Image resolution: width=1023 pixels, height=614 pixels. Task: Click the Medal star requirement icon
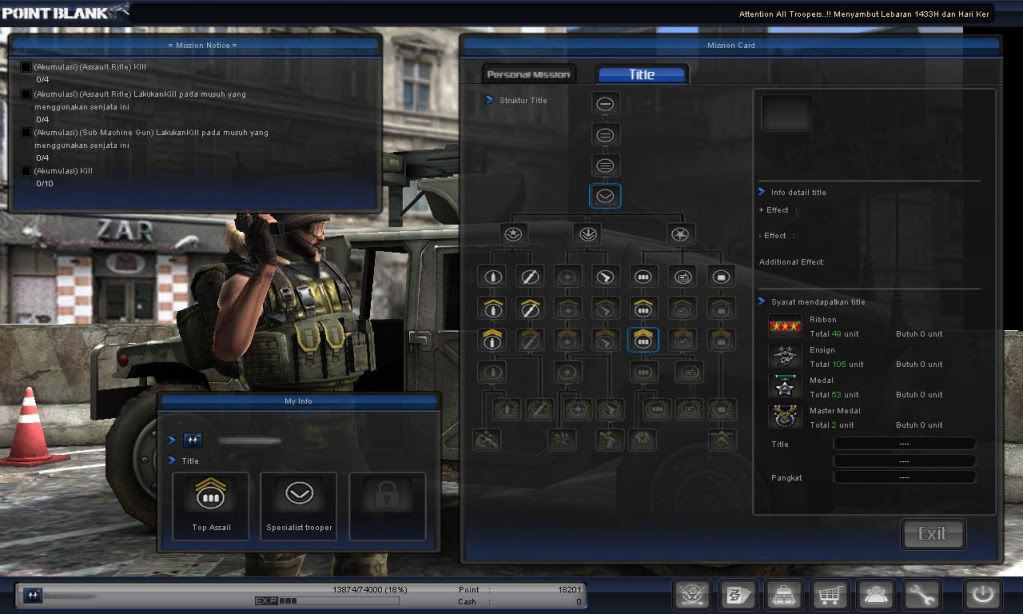pos(784,386)
